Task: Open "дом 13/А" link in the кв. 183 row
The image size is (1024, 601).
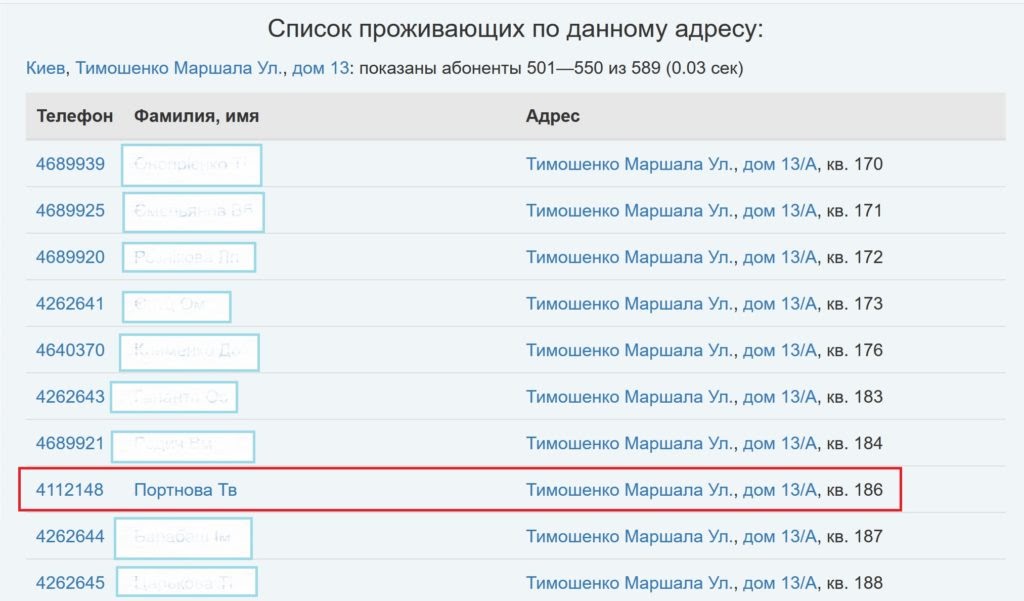Action: pyautogui.click(x=780, y=397)
